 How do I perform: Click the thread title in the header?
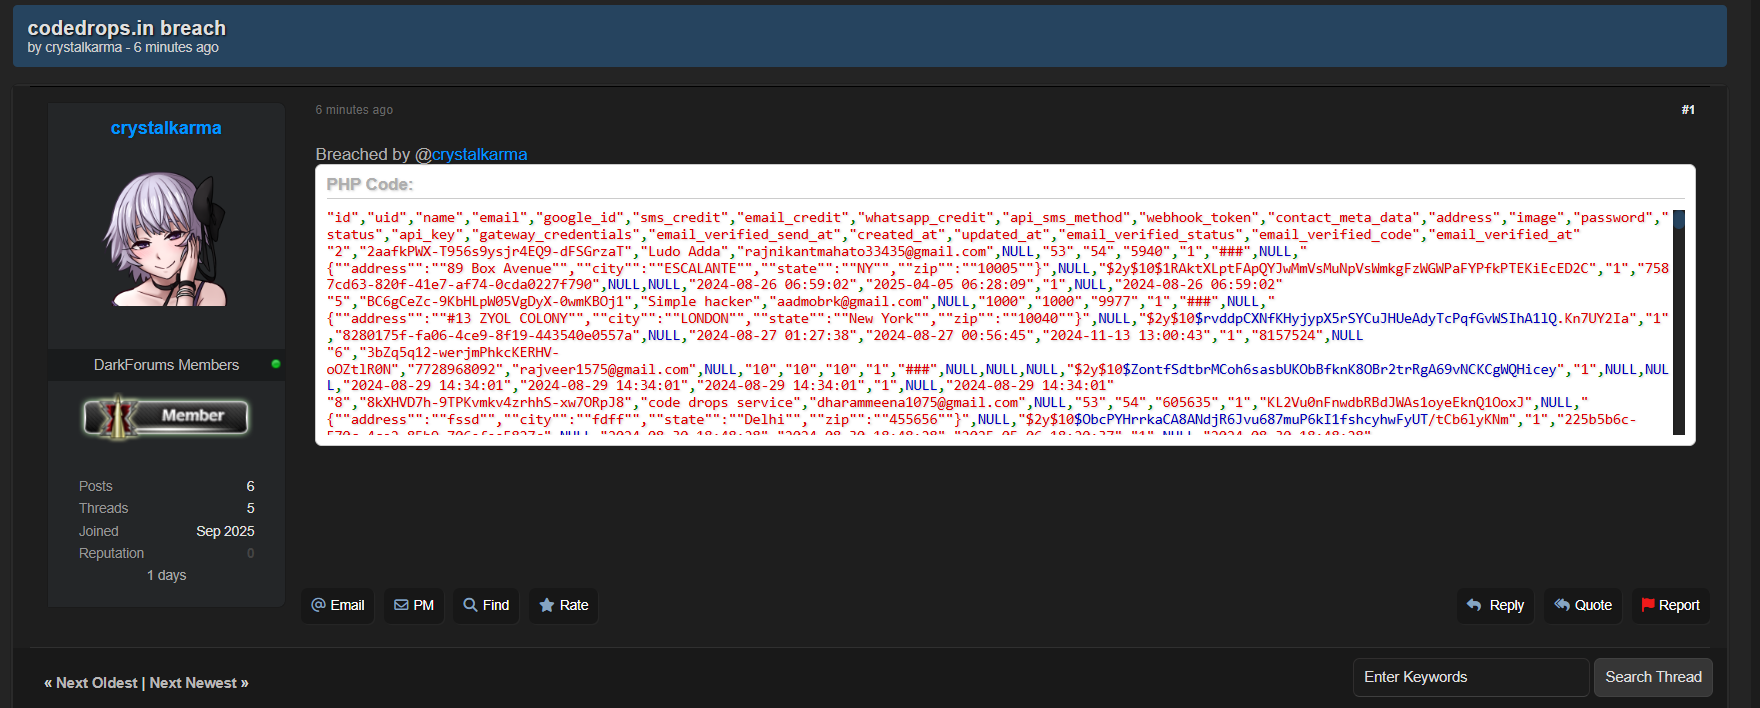[x=127, y=28]
